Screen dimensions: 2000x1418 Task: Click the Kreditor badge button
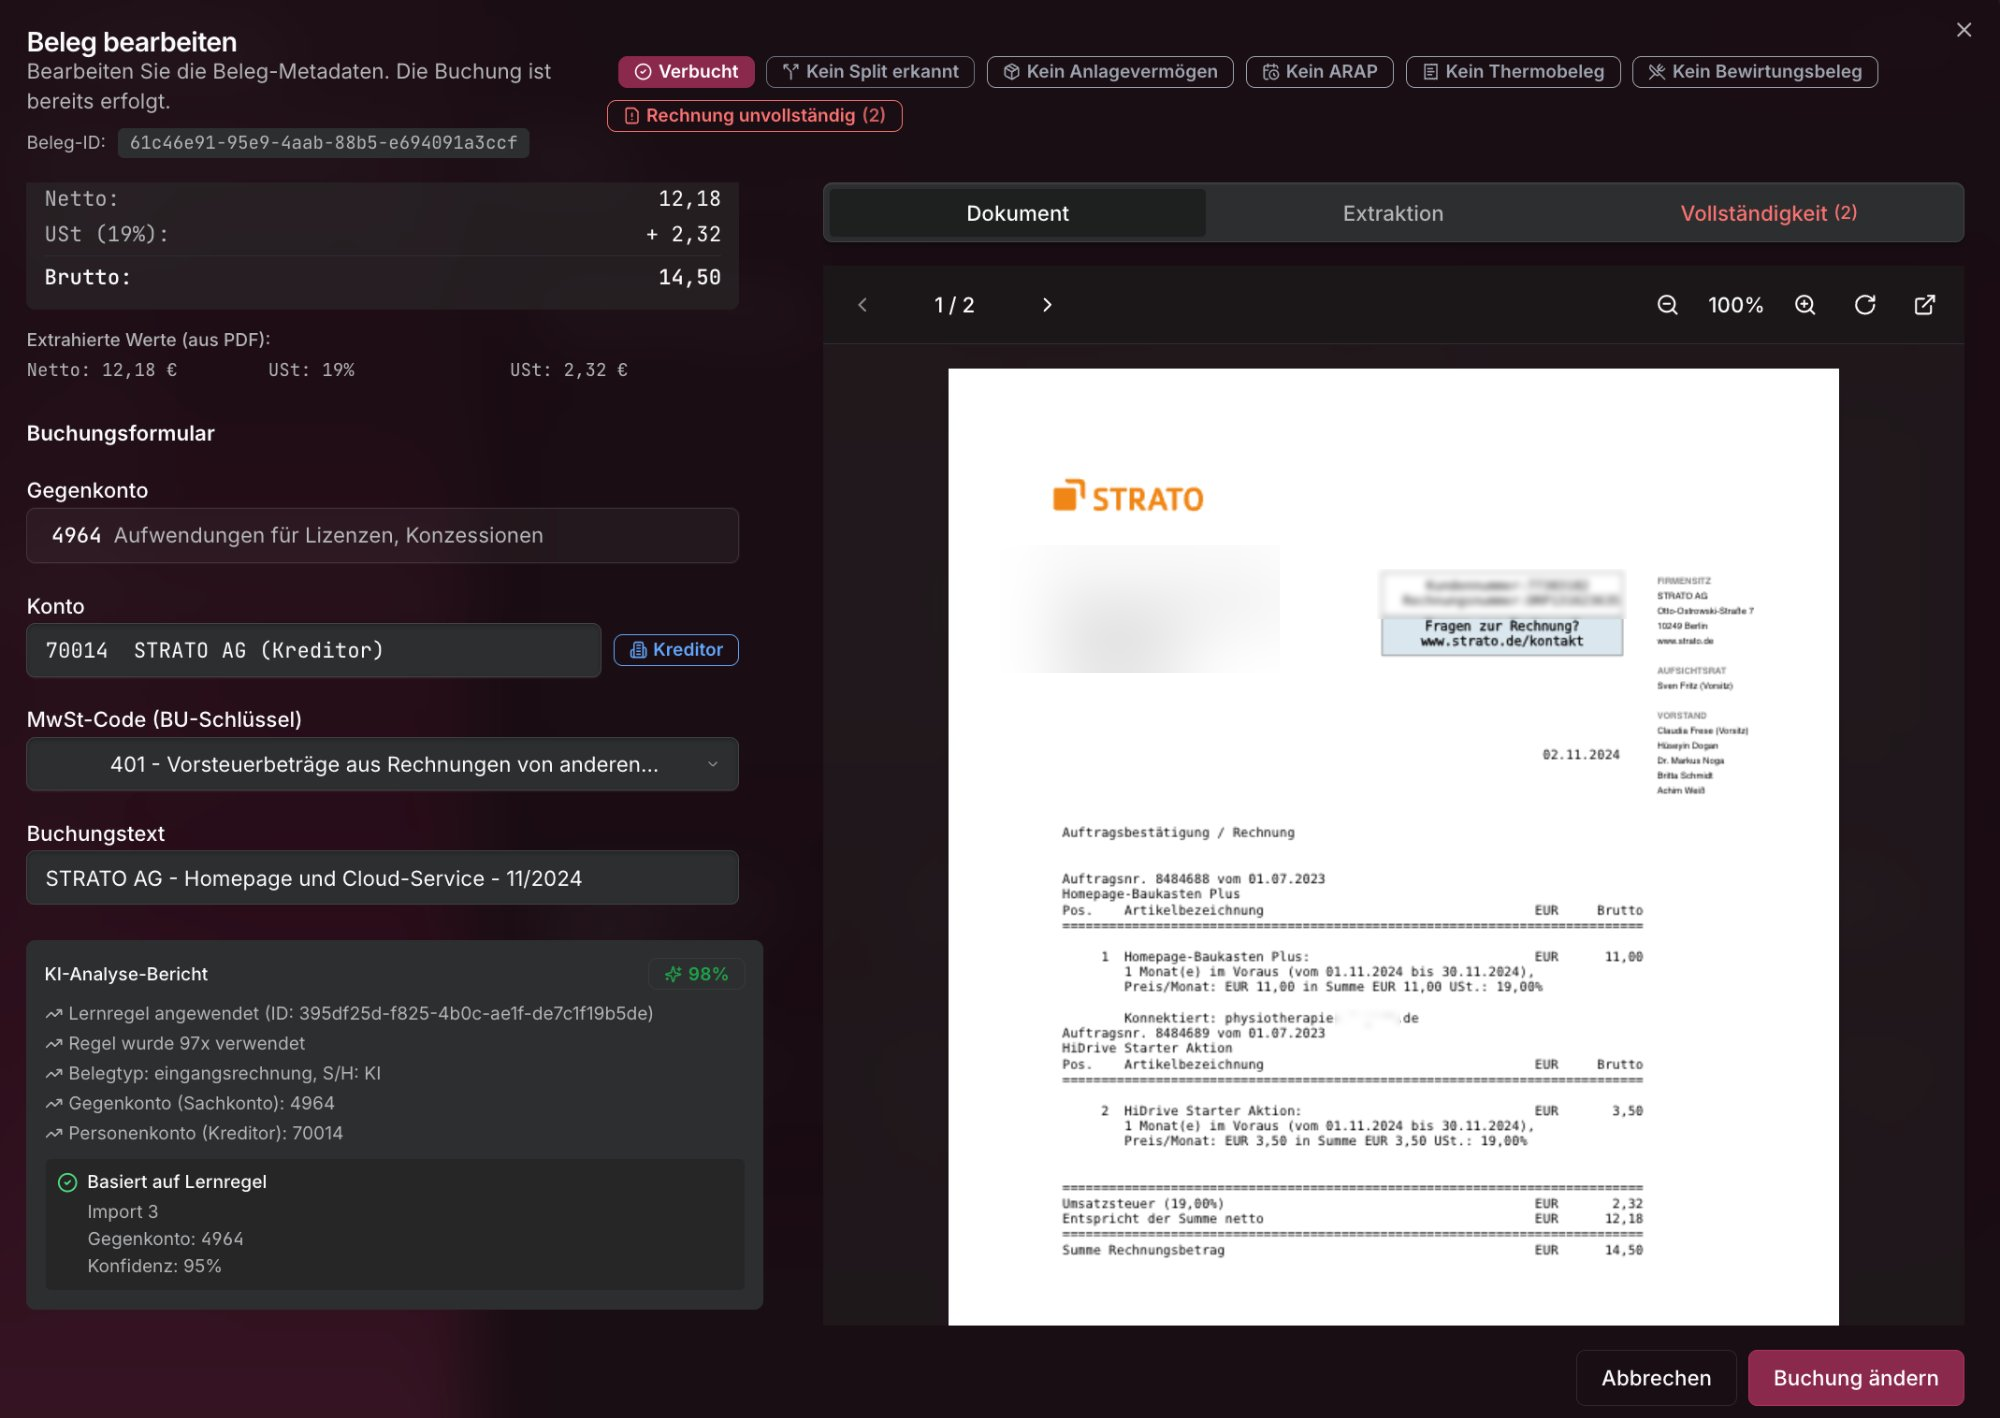tap(676, 650)
